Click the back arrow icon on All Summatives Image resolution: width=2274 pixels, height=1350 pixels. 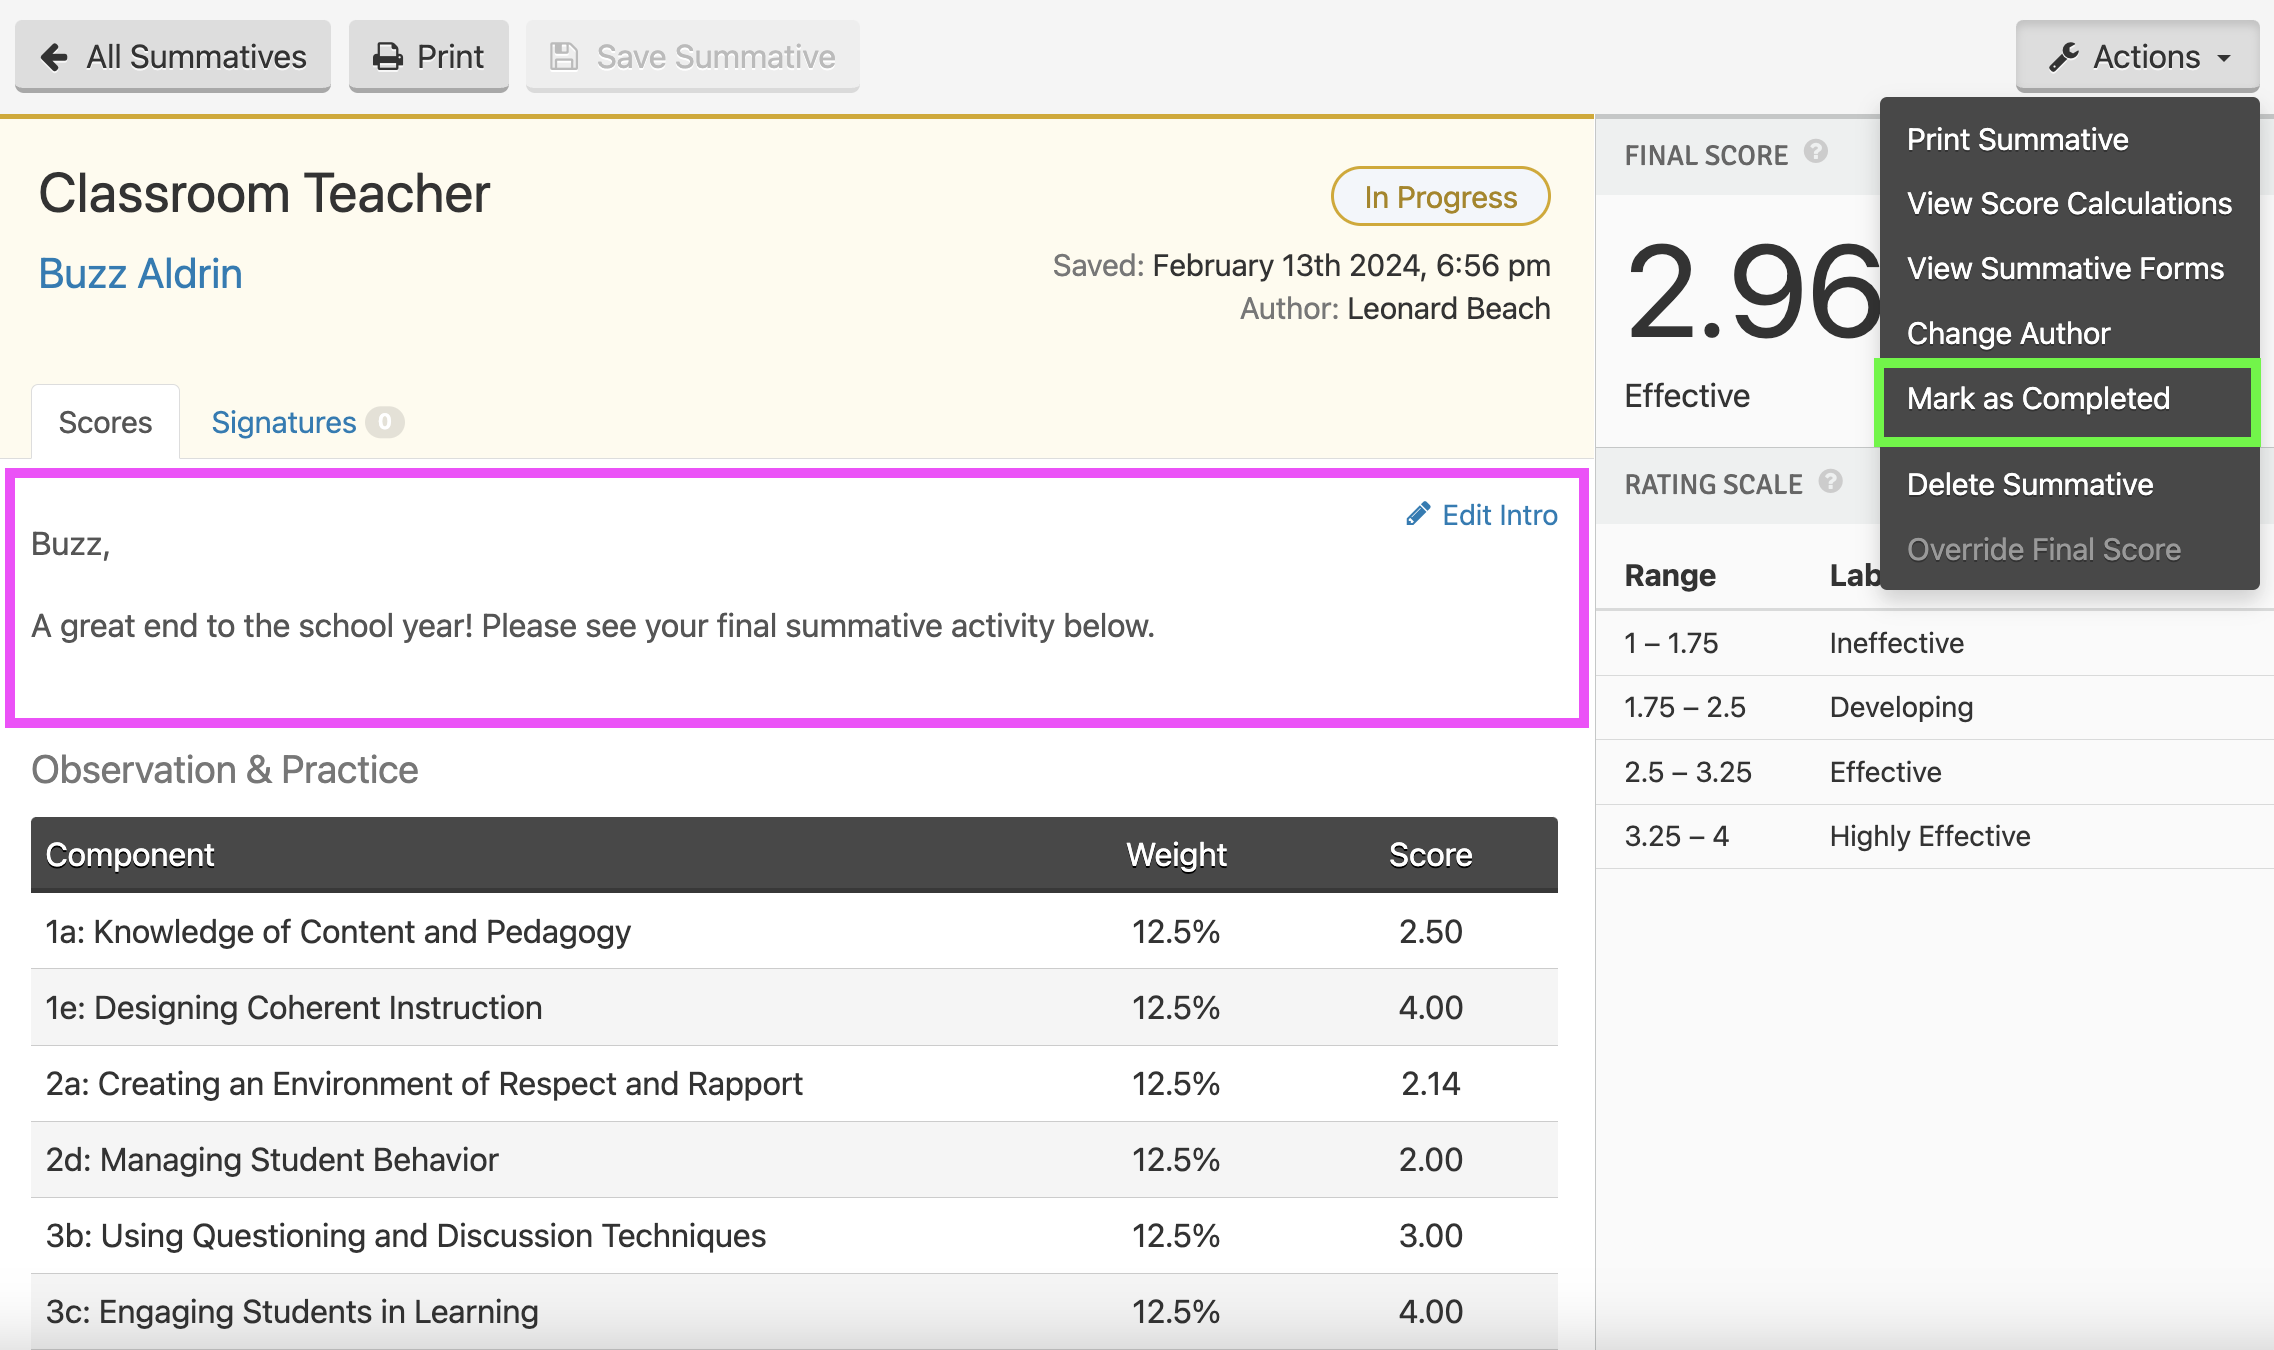pos(55,57)
